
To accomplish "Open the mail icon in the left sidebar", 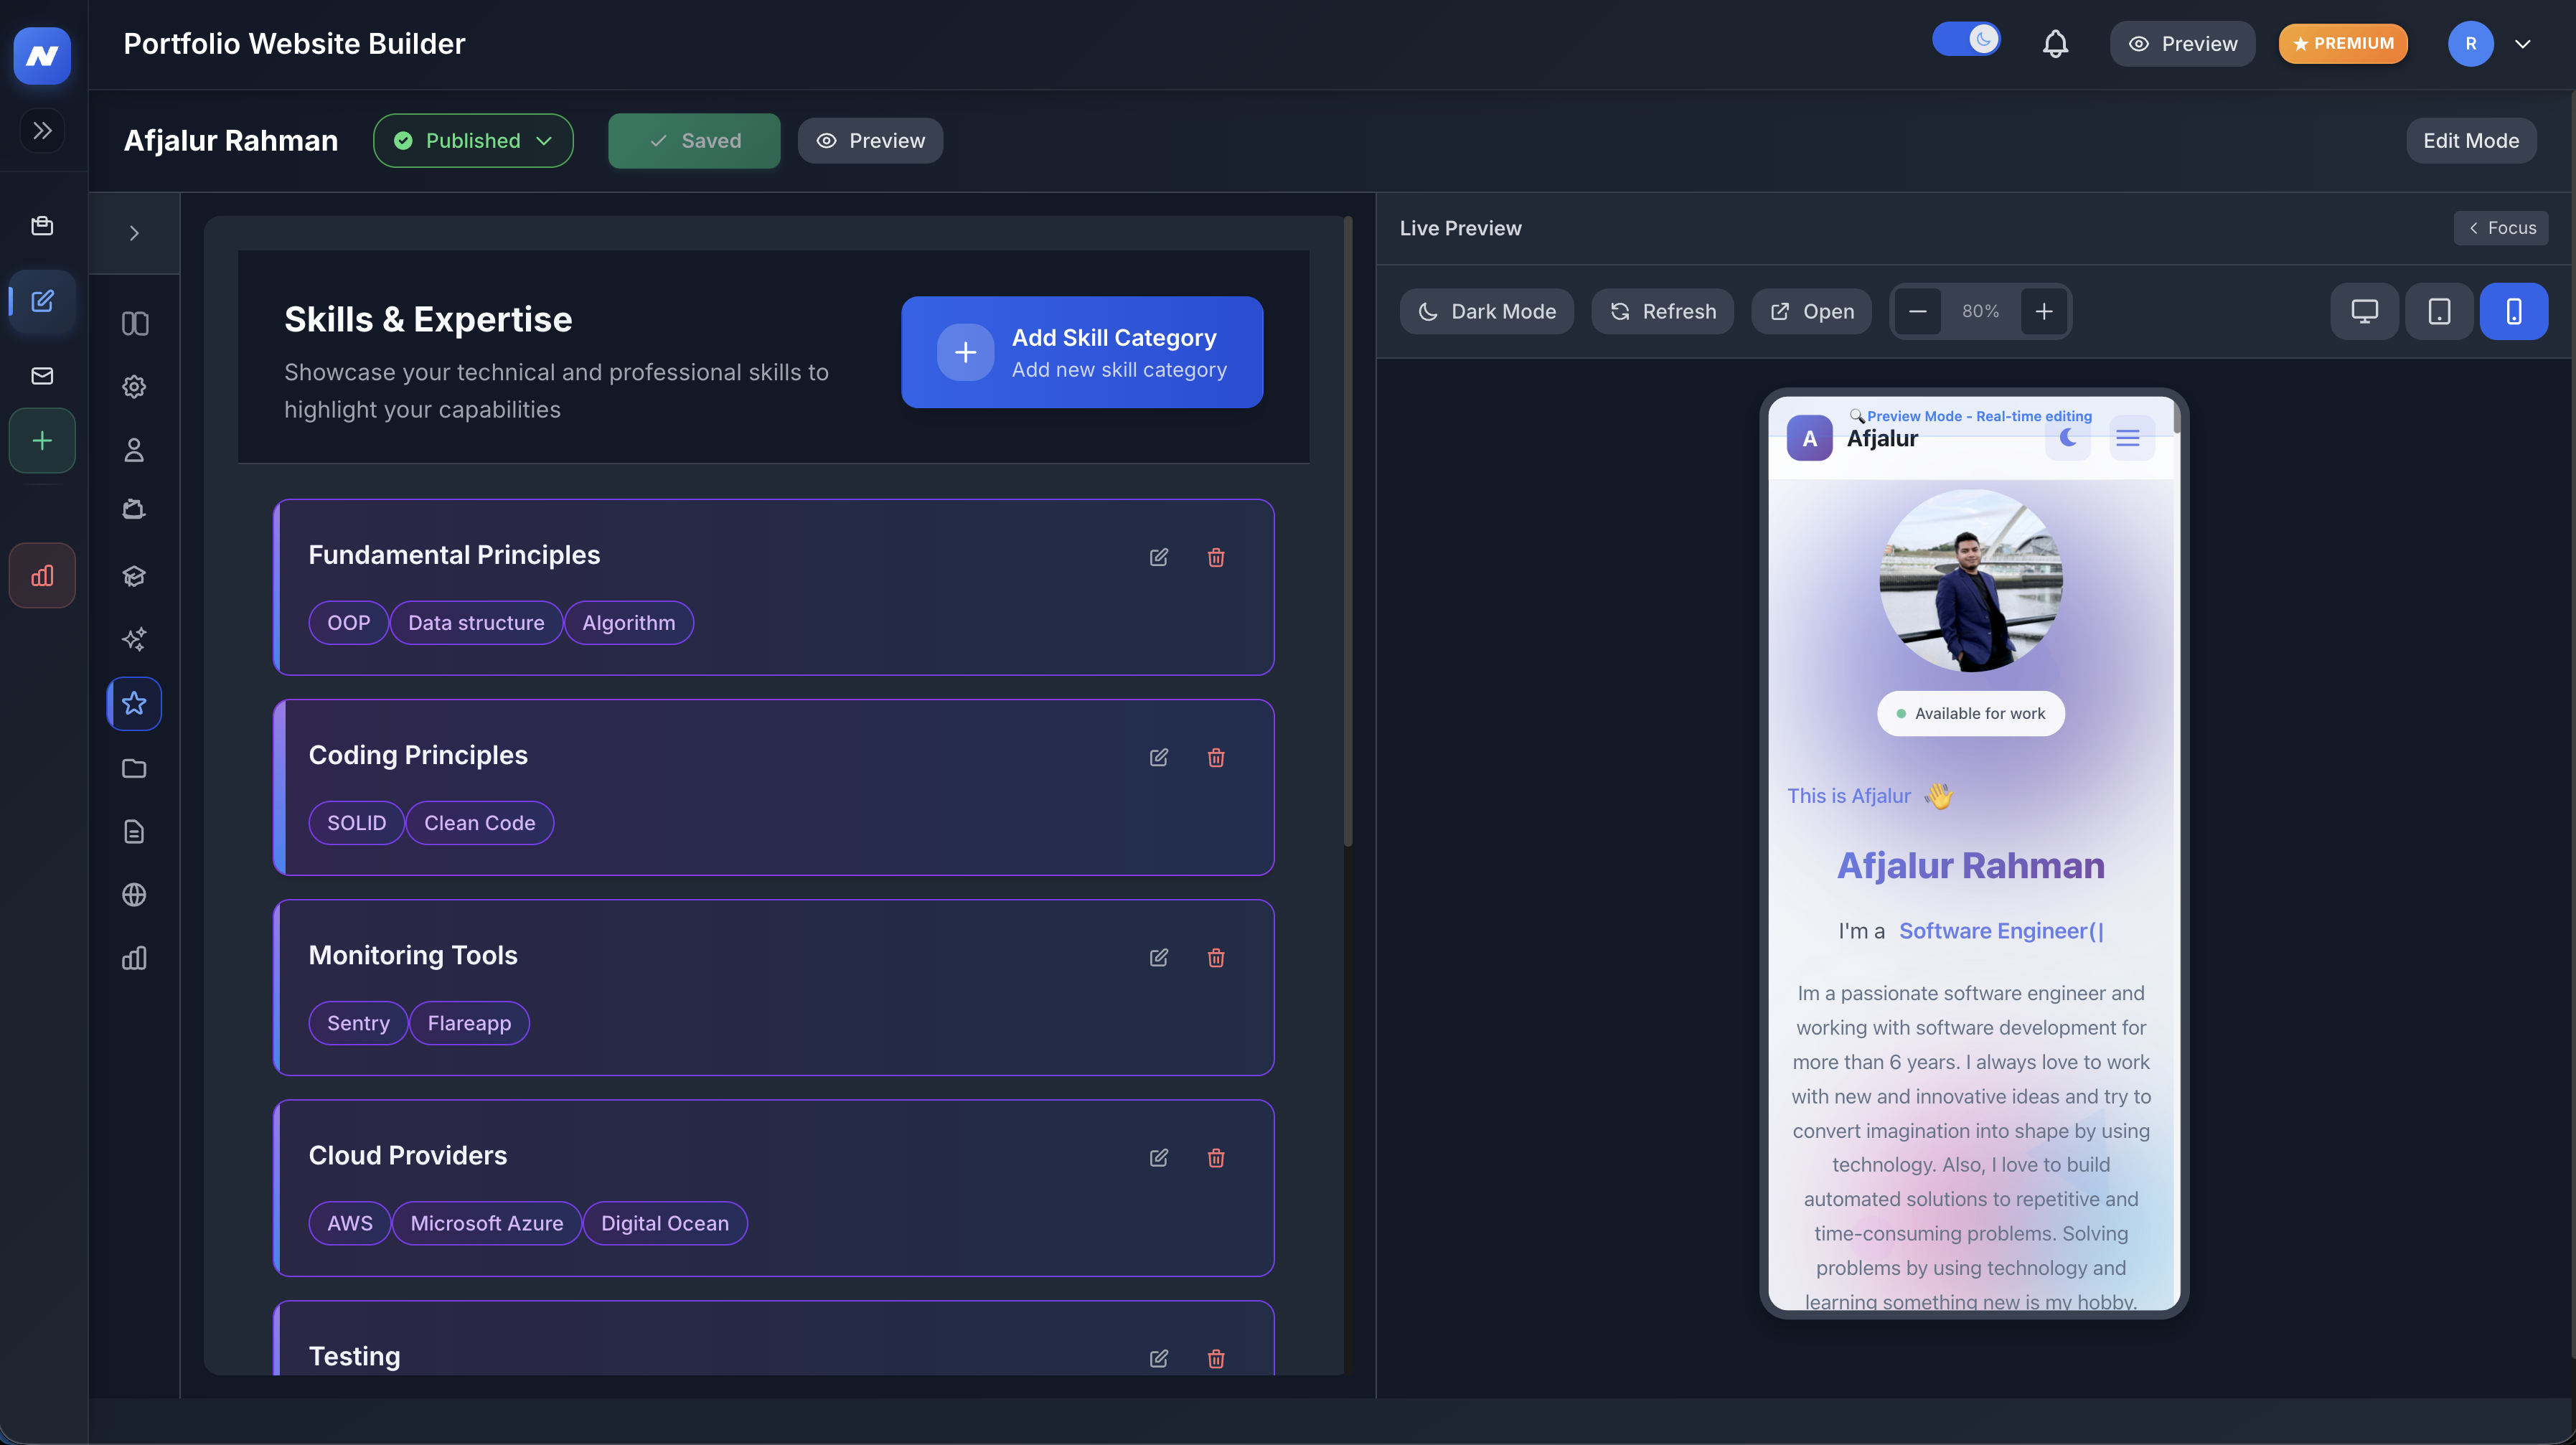I will point(42,375).
